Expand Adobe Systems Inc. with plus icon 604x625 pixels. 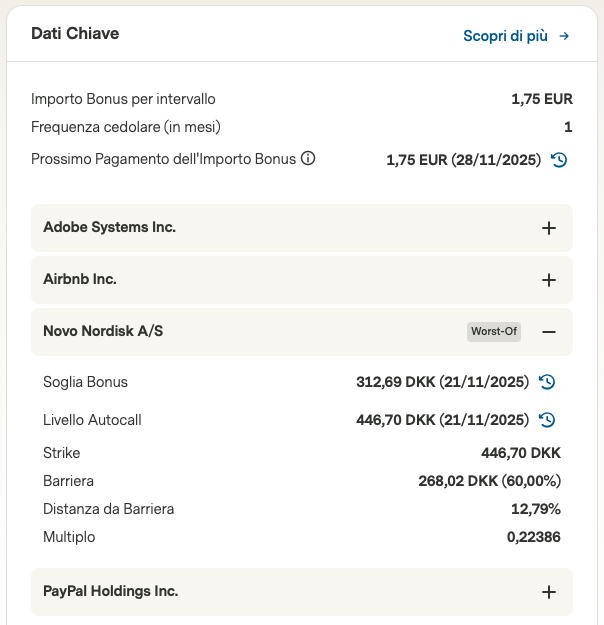tap(548, 228)
